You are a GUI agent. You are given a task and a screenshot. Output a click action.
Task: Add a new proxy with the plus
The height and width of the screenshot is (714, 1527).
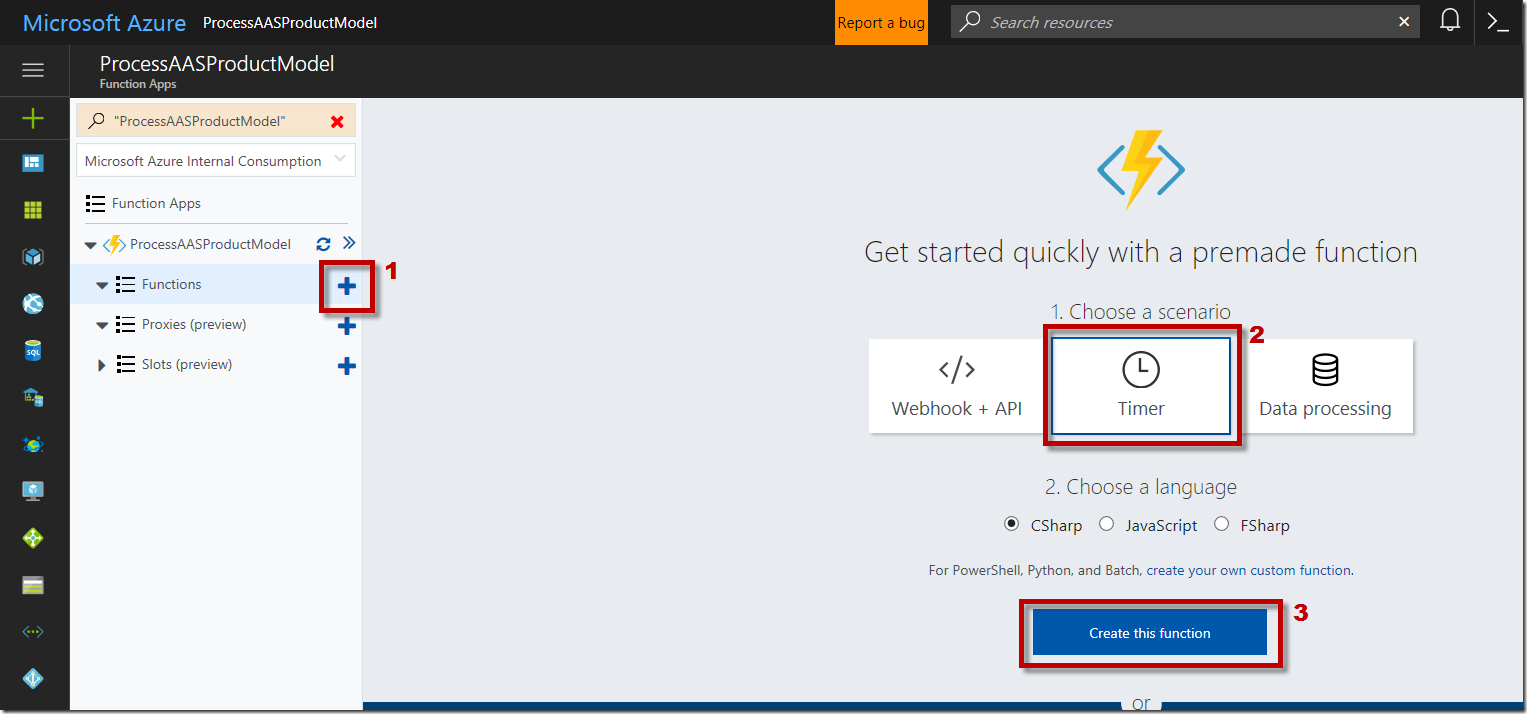[x=347, y=326]
